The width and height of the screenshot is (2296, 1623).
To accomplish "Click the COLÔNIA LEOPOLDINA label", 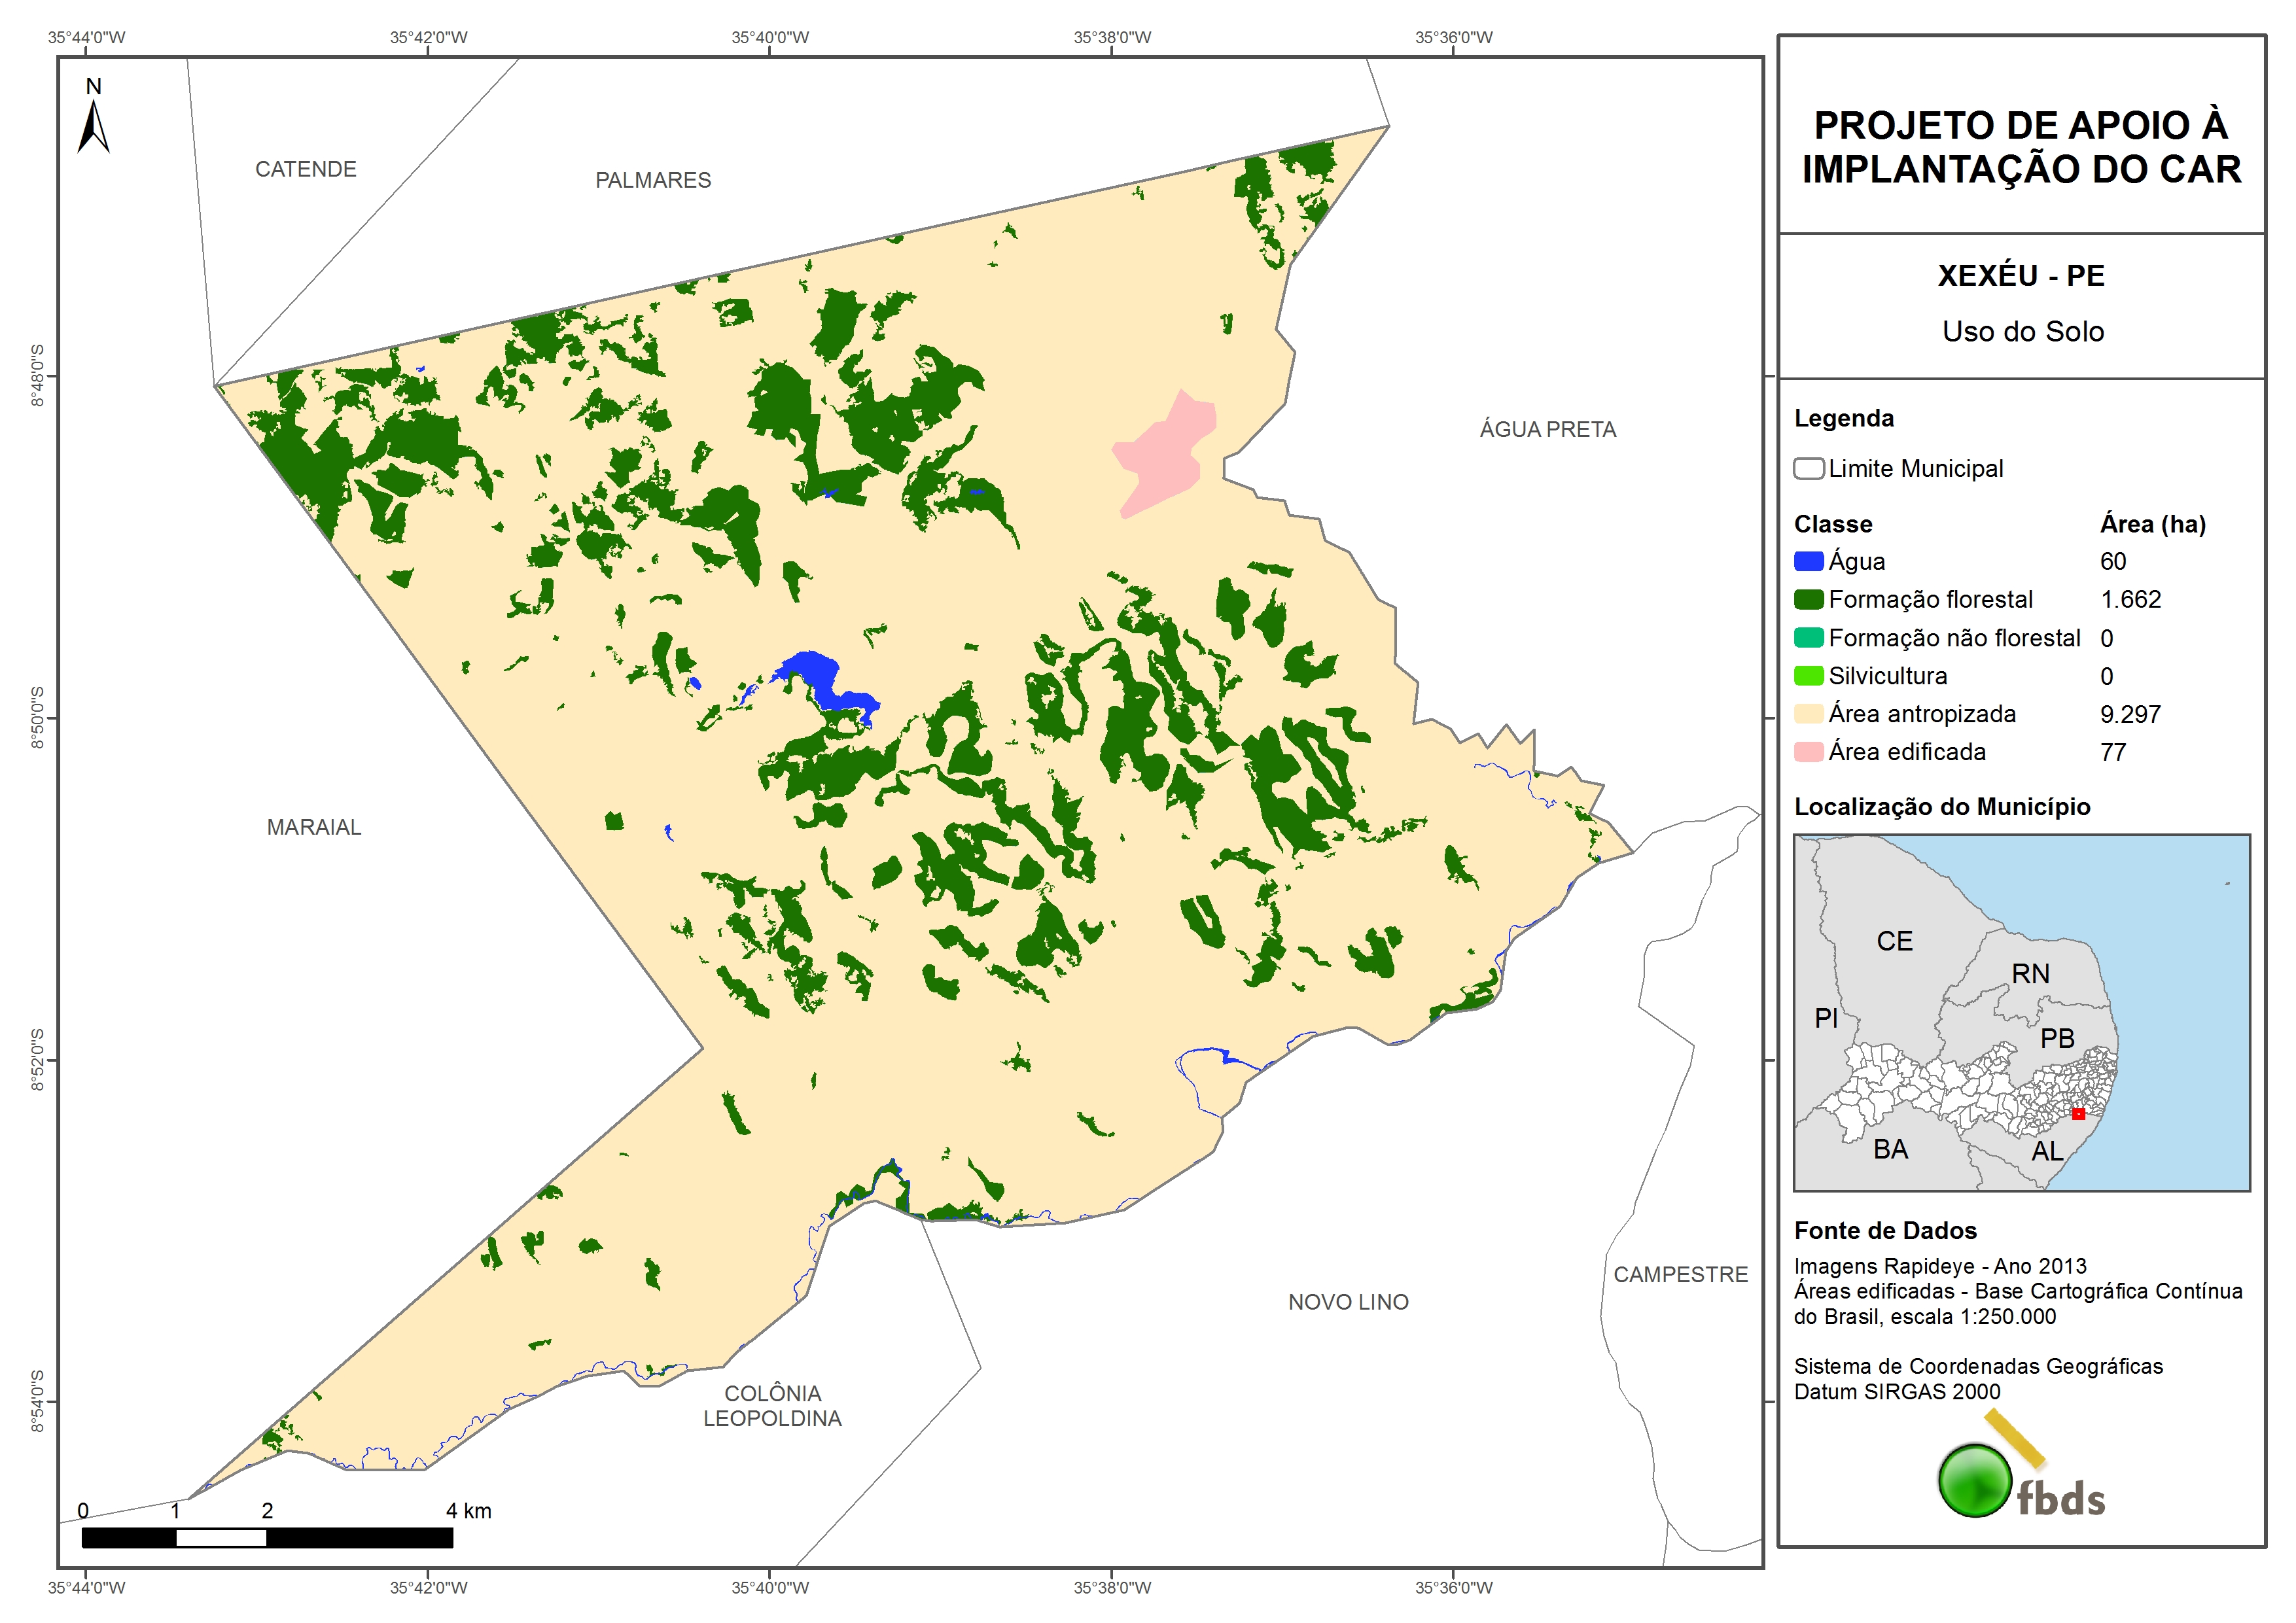I will [772, 1405].
